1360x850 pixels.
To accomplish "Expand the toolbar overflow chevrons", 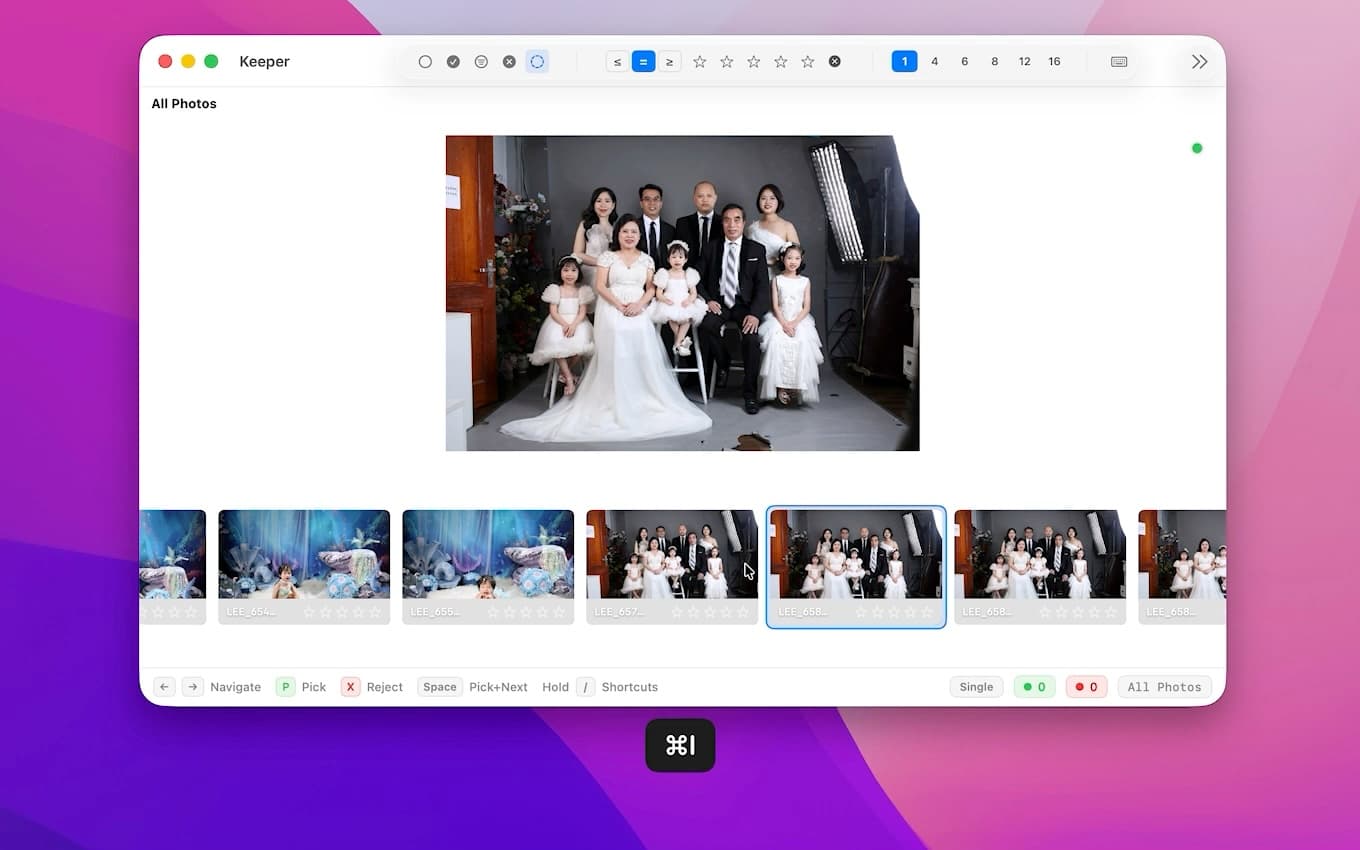I will 1199,62.
